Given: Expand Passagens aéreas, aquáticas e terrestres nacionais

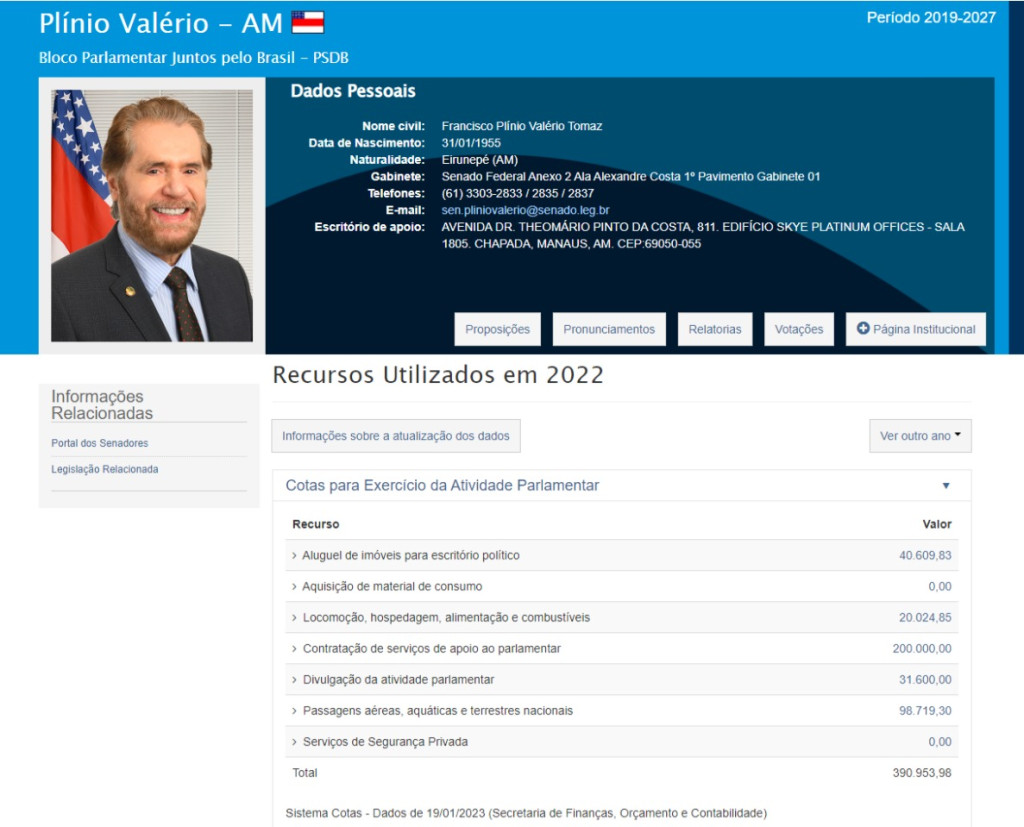Looking at the screenshot, I should 437,710.
